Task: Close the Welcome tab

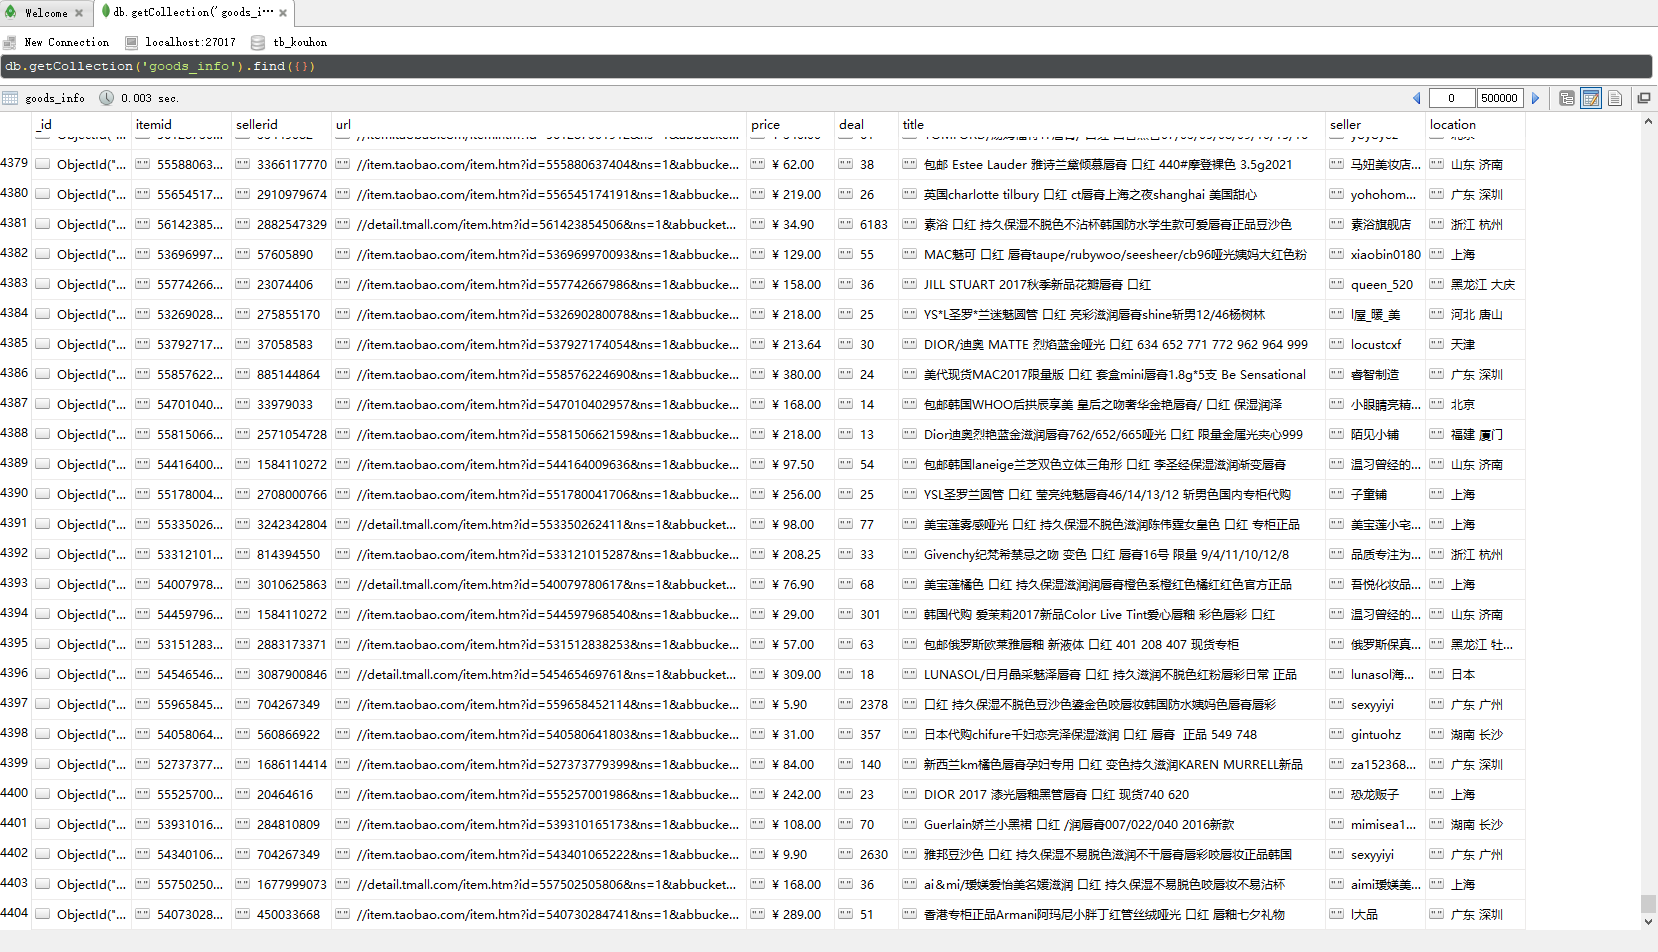Action: click(x=79, y=13)
